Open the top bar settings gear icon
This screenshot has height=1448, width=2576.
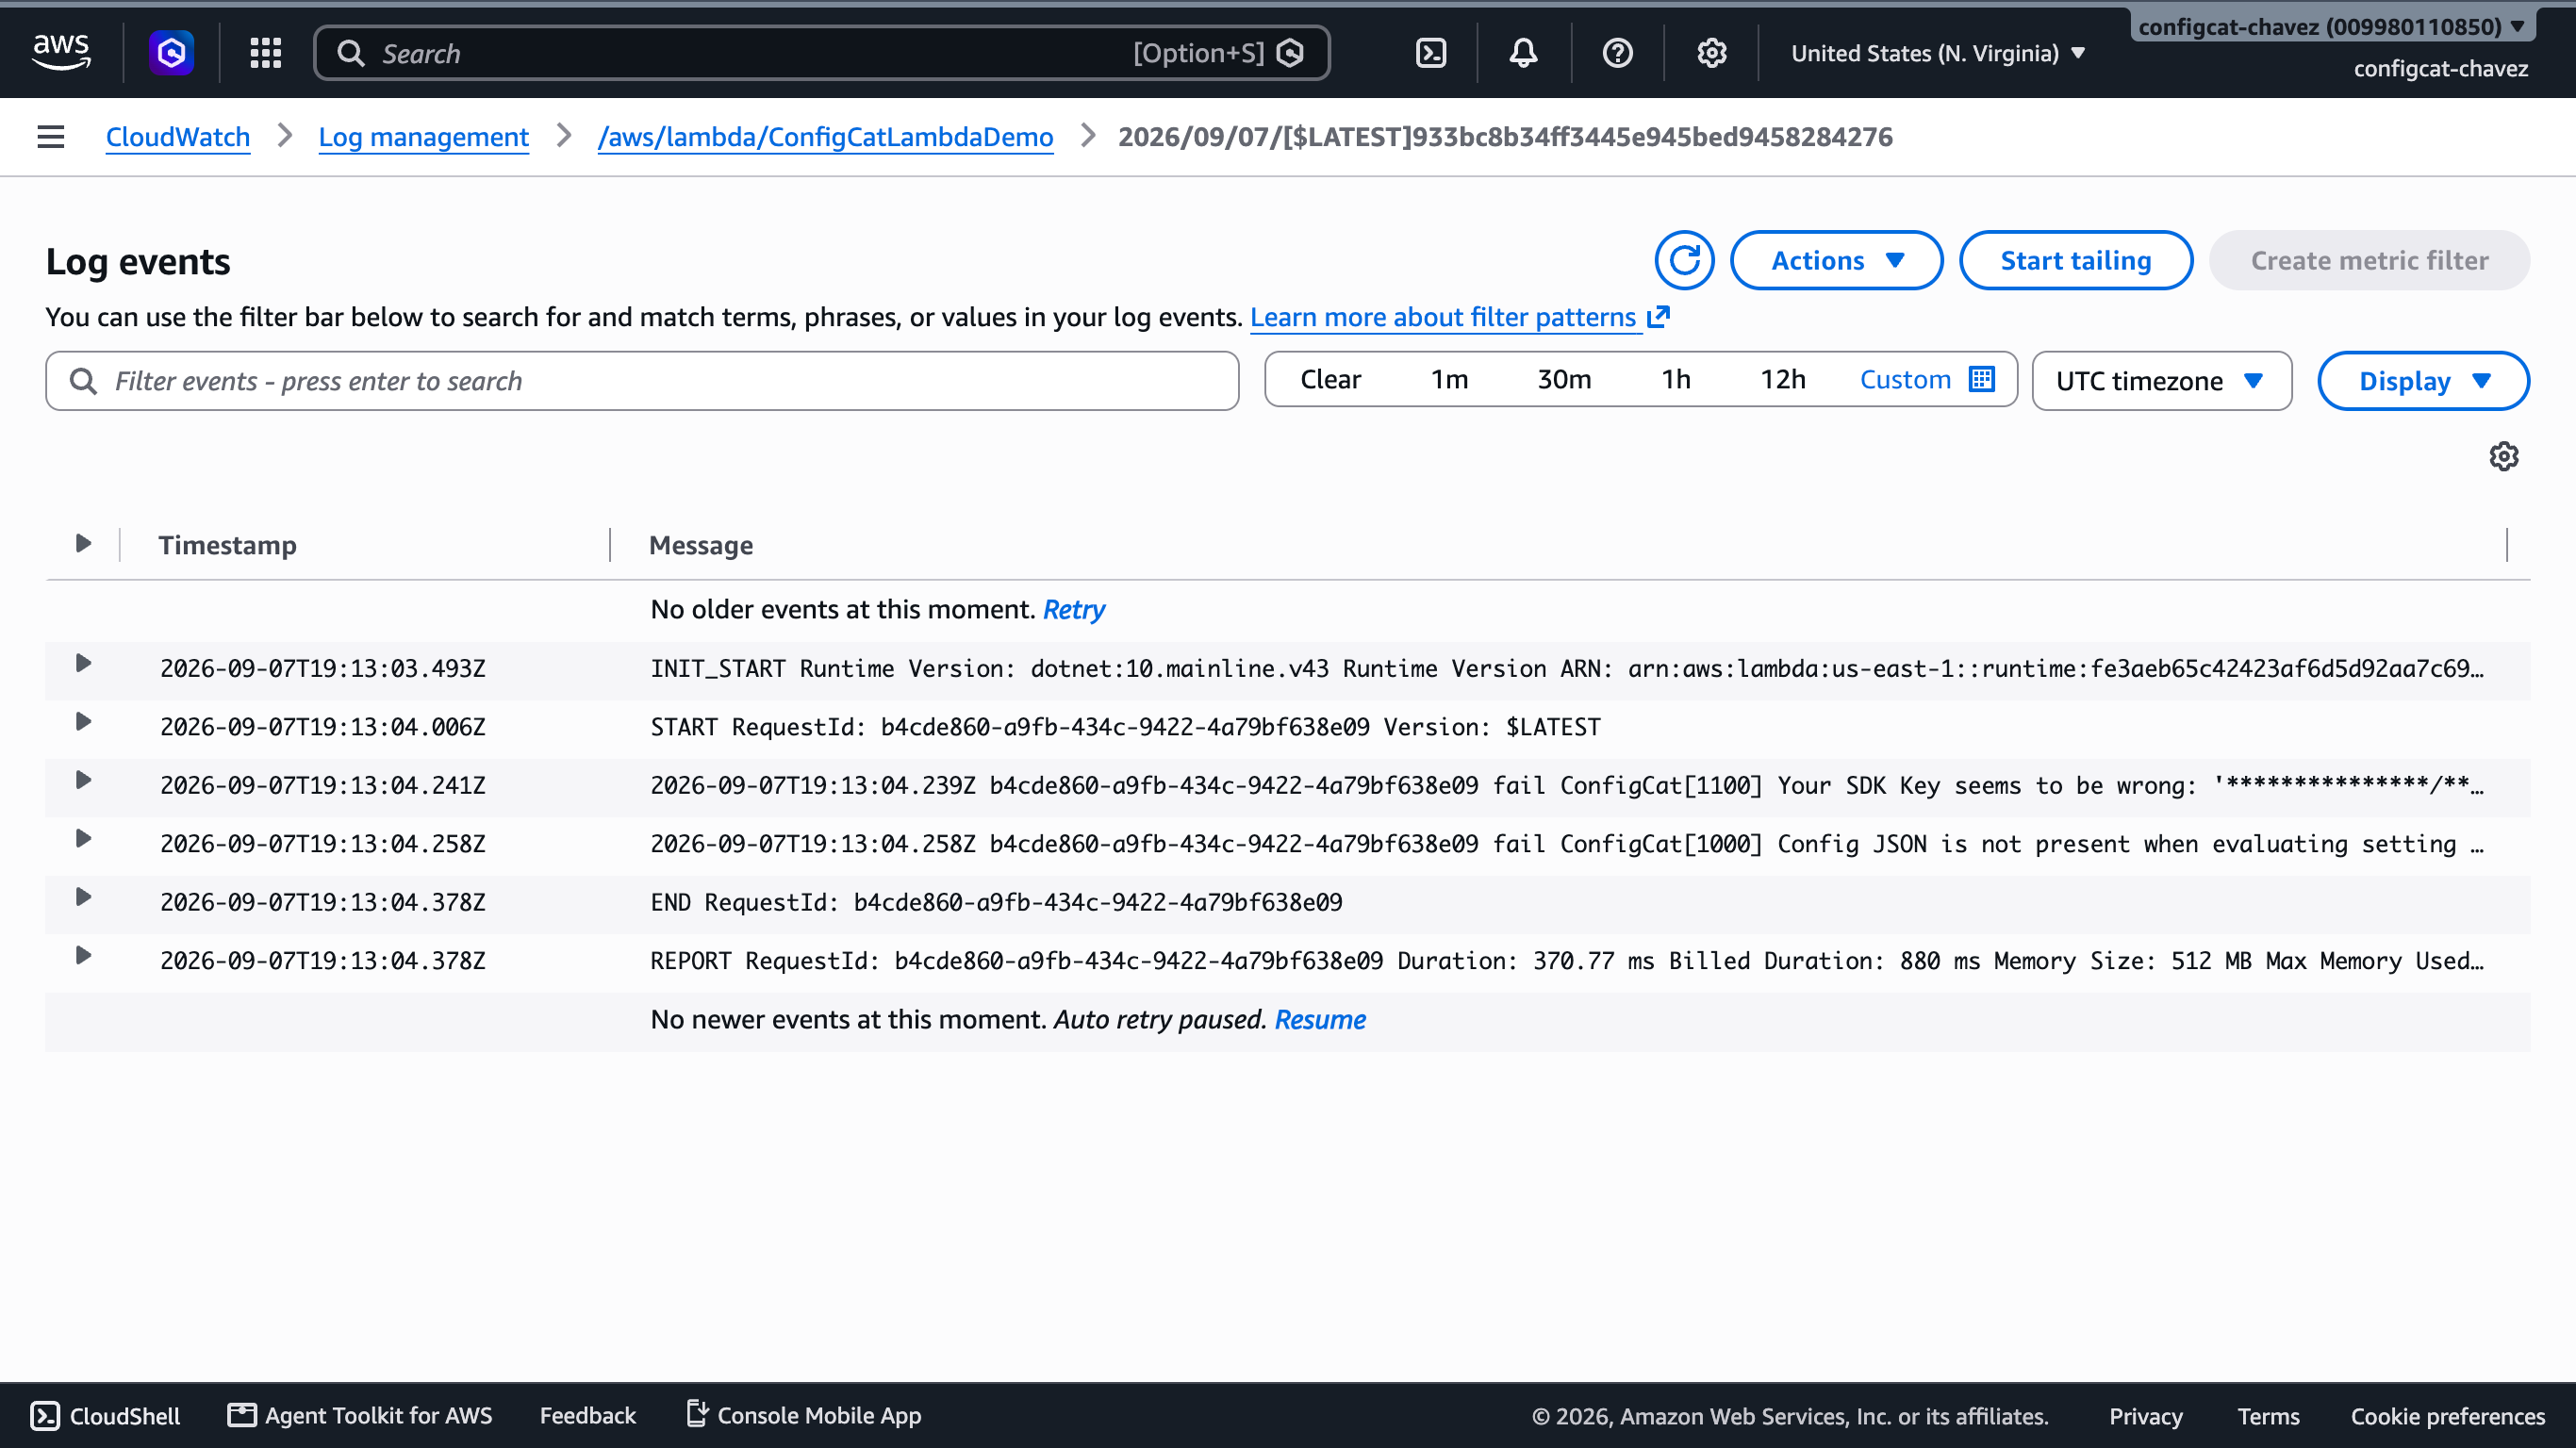tap(1711, 53)
